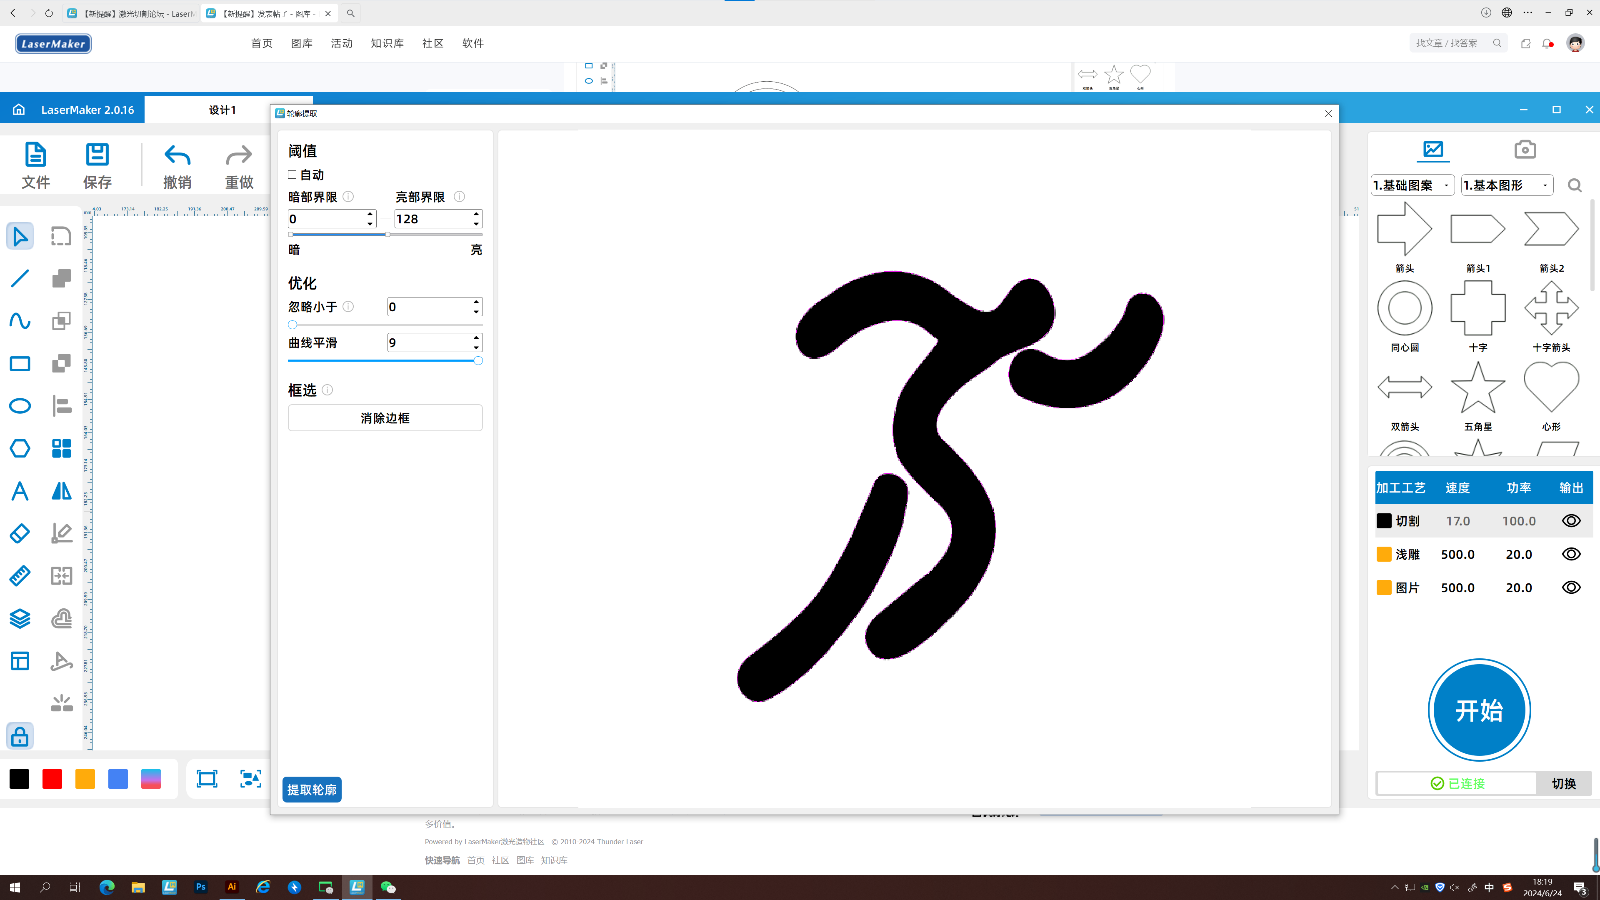The image size is (1600, 900).
Task: Click the 撤销 undo icon
Action: click(x=177, y=156)
